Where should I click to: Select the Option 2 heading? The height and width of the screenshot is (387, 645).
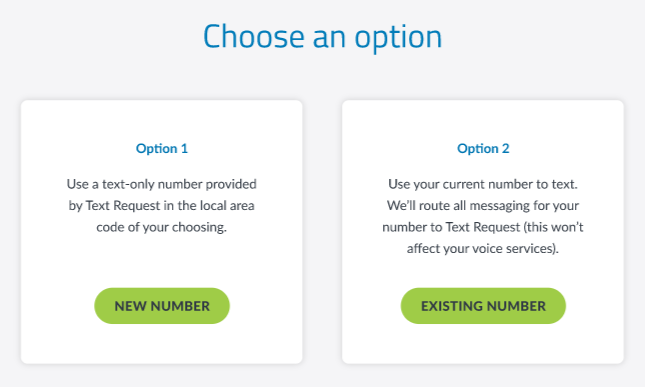point(483,148)
